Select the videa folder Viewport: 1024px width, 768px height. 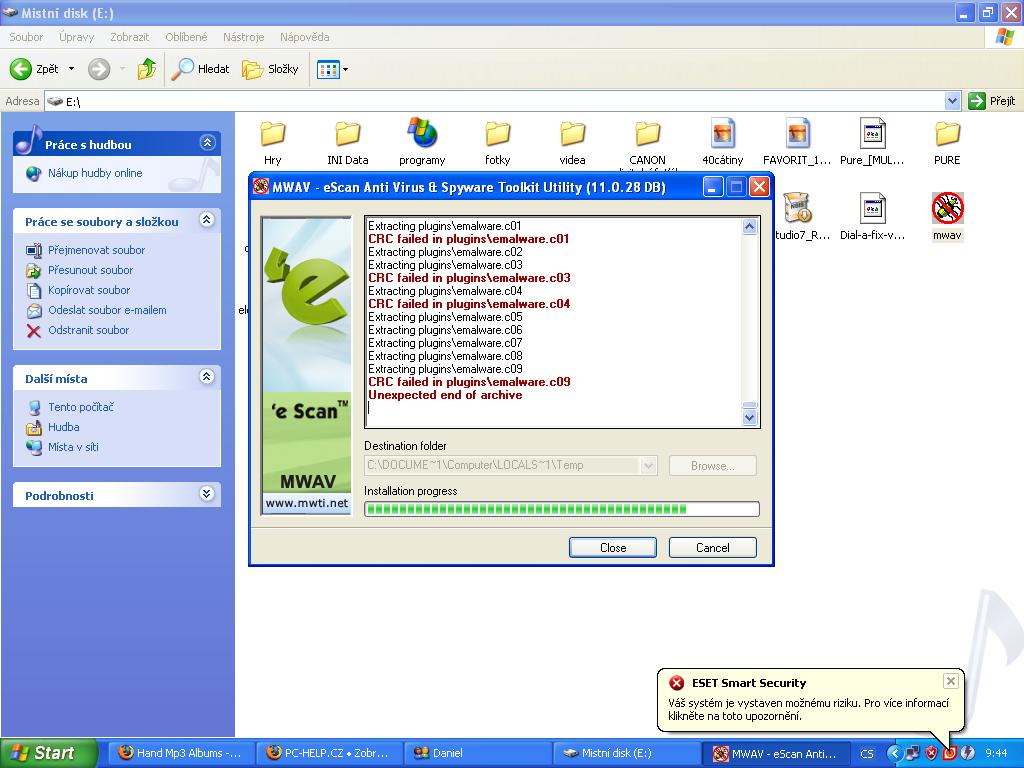(573, 142)
